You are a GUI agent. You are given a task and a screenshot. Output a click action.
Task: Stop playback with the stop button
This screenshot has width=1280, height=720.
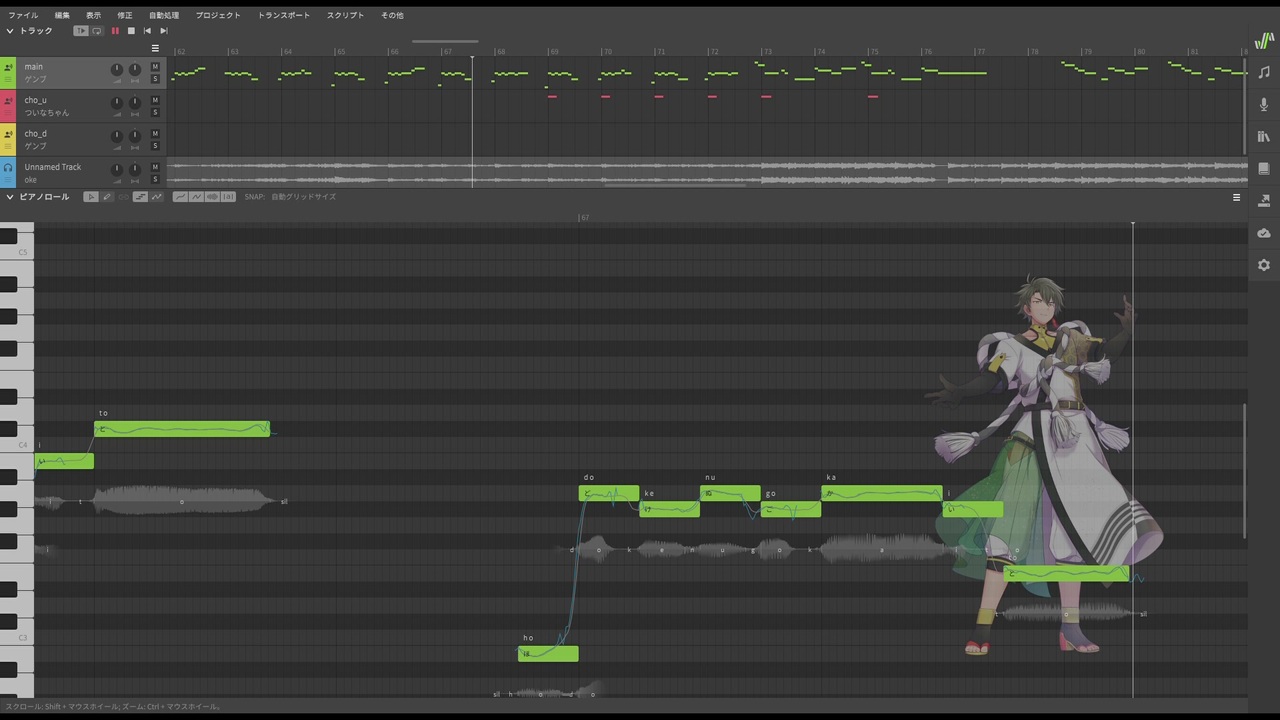point(131,31)
